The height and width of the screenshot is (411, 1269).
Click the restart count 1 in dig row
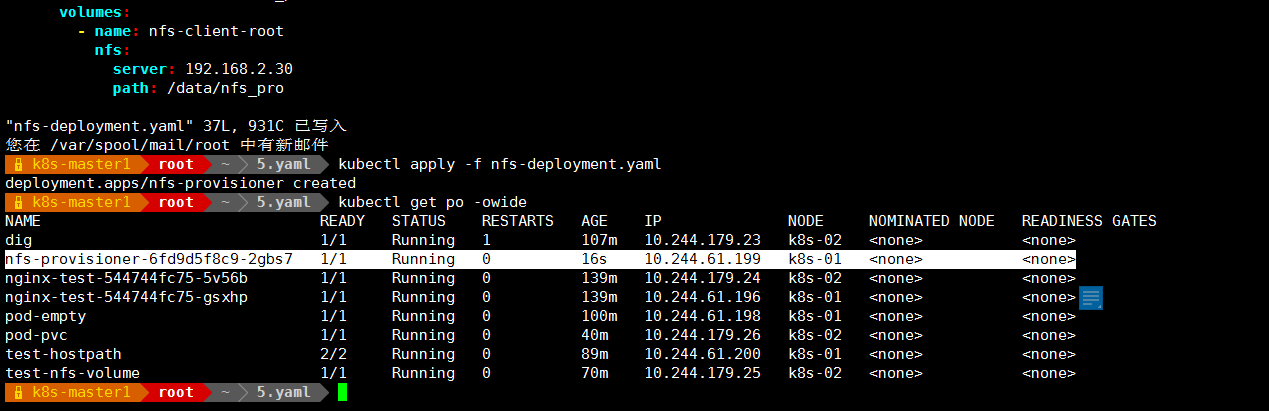coord(486,240)
